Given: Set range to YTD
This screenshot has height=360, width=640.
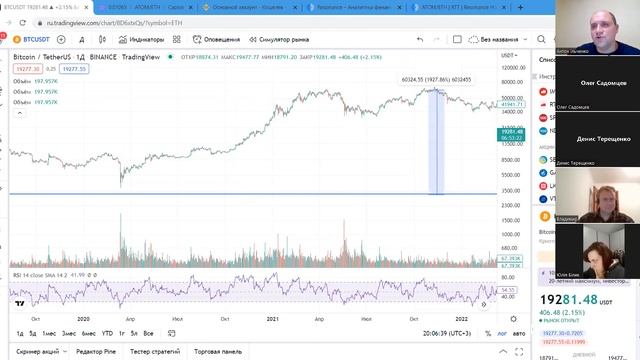Looking at the screenshot, I should 107,333.
